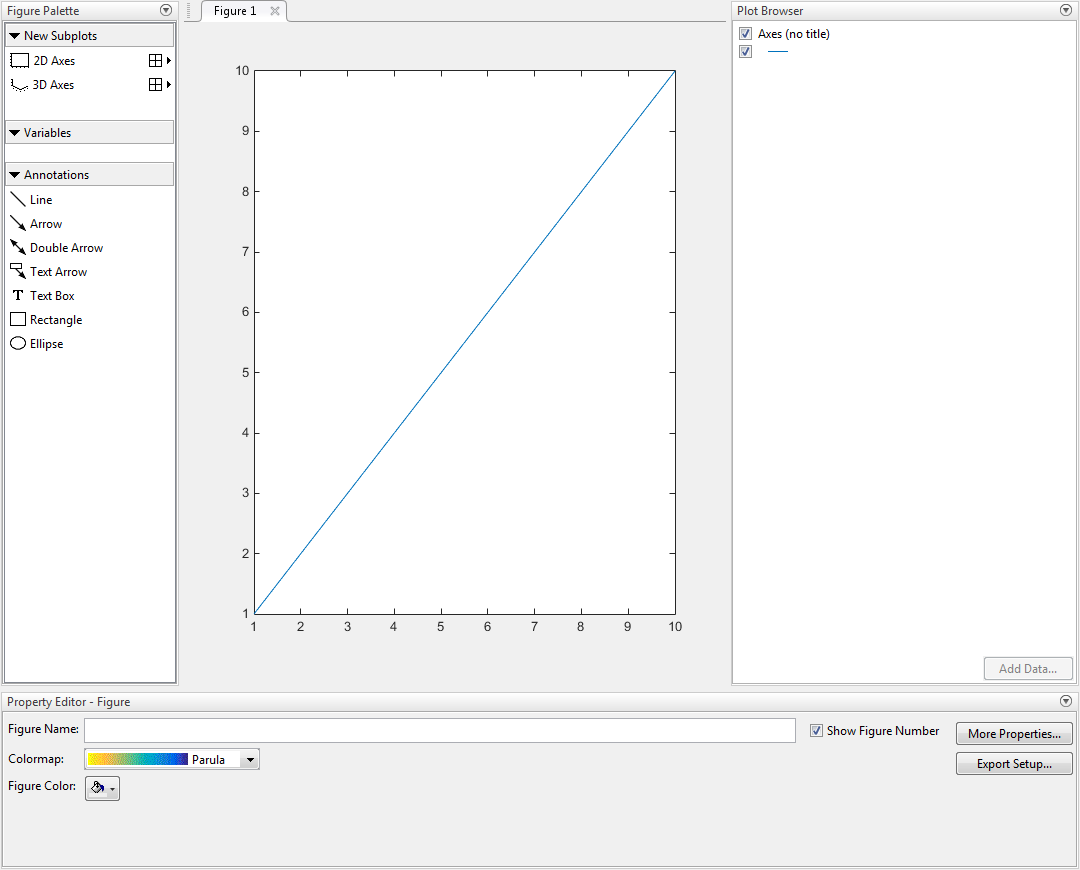Click the Parula colormap gradient swatch

coord(138,759)
